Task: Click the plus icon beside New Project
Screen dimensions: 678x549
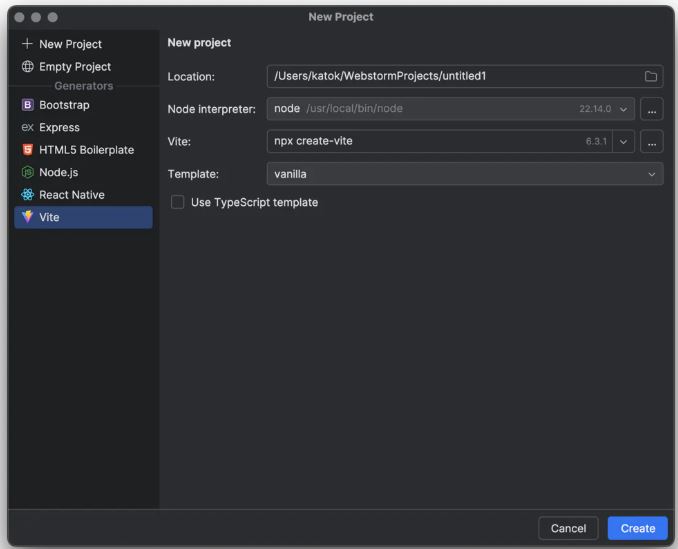Action: (27, 44)
